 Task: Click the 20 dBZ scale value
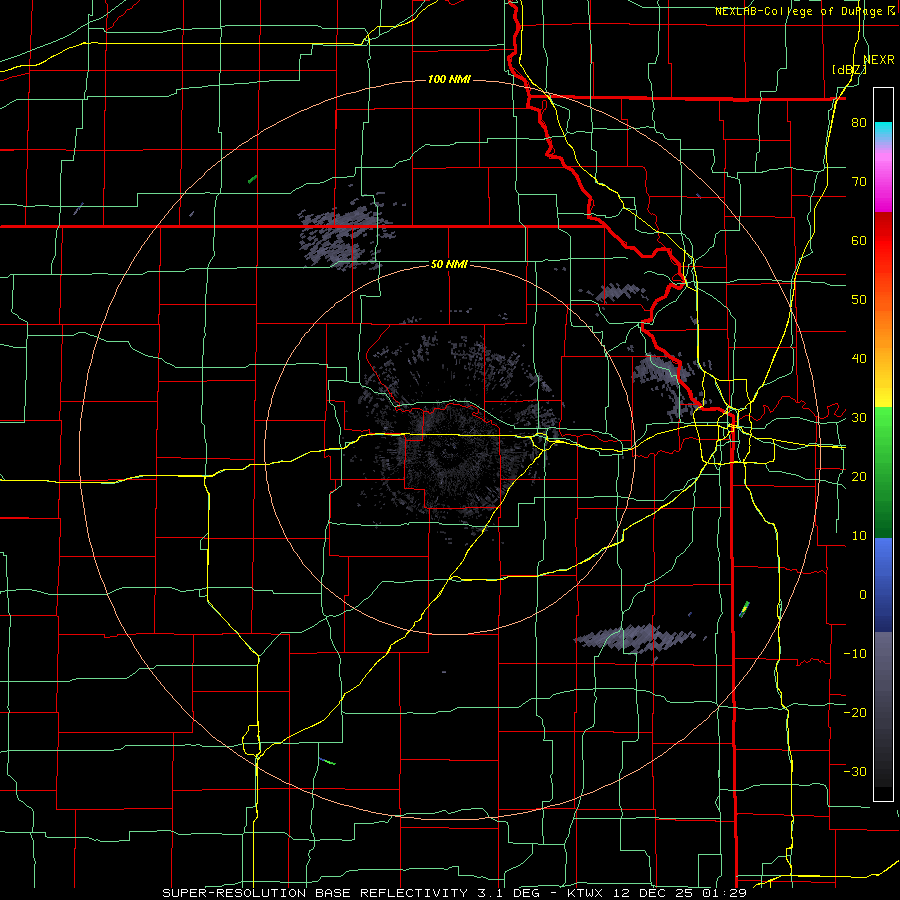(x=859, y=477)
